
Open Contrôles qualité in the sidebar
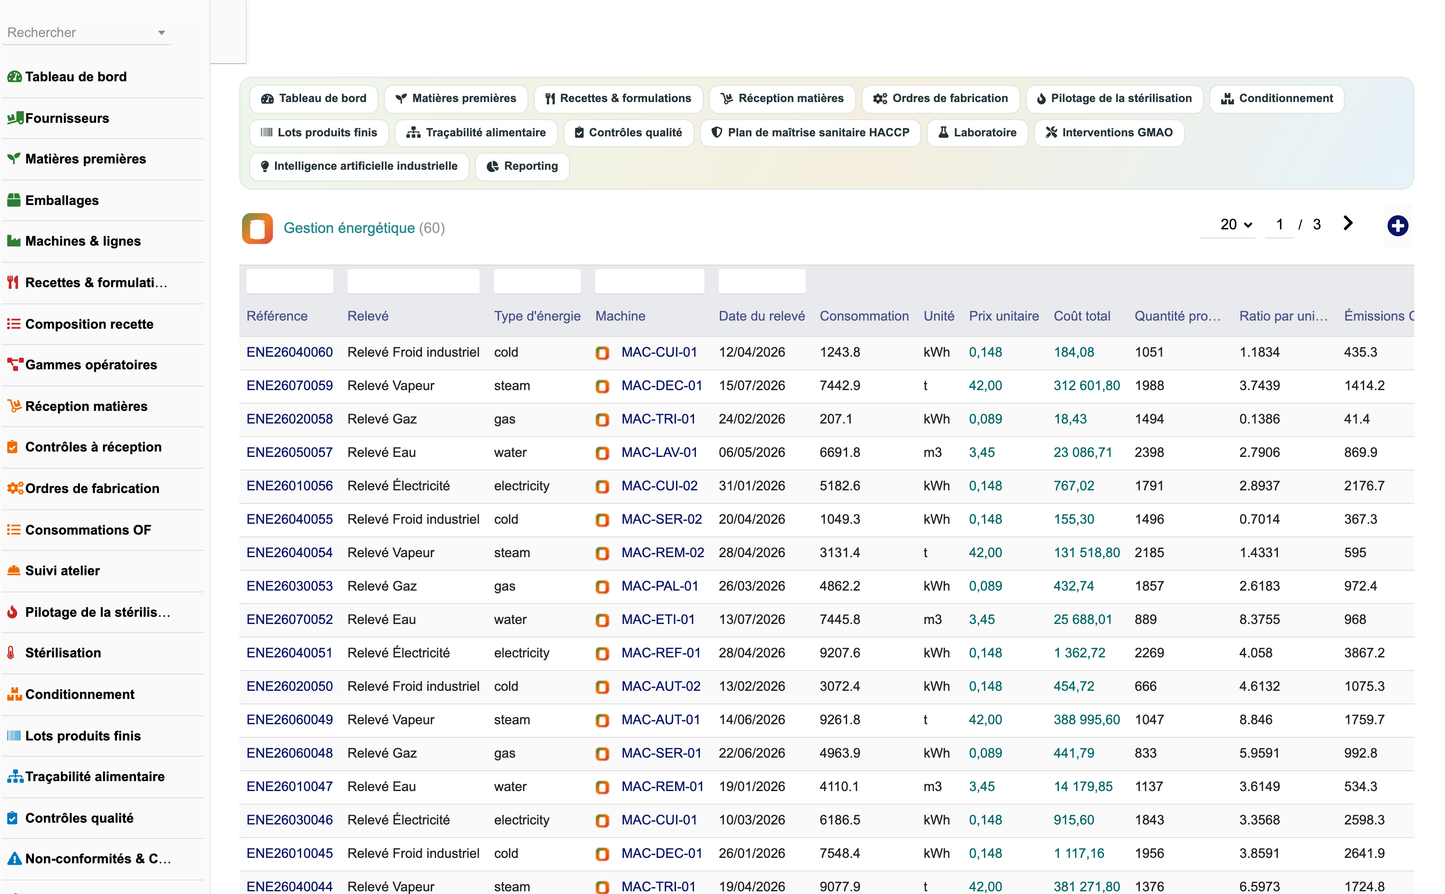(x=79, y=818)
